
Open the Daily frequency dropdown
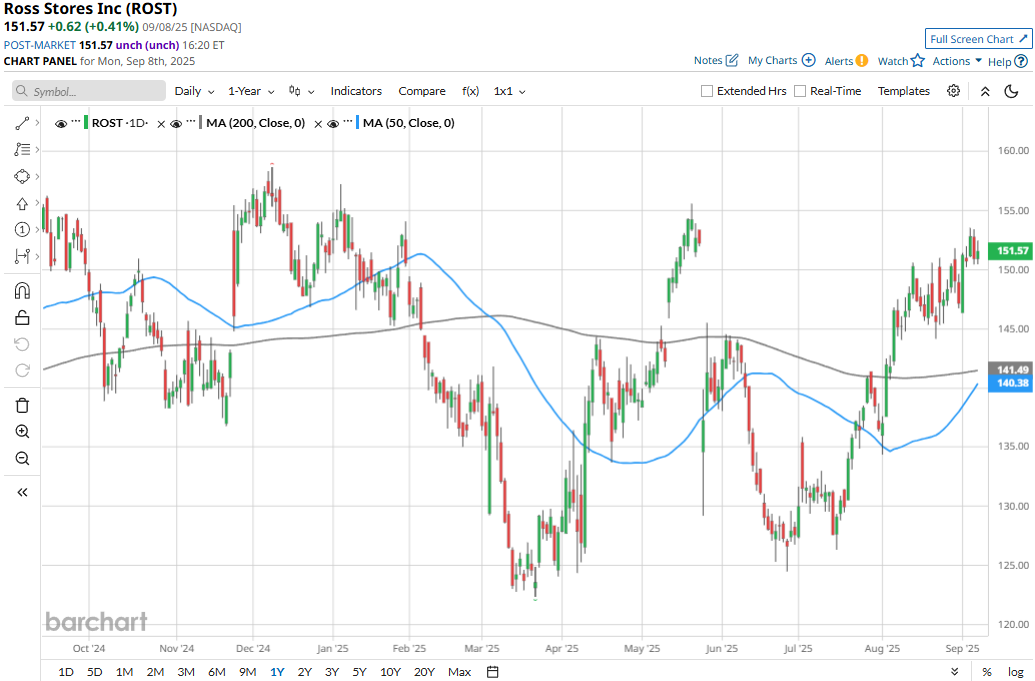click(x=194, y=91)
